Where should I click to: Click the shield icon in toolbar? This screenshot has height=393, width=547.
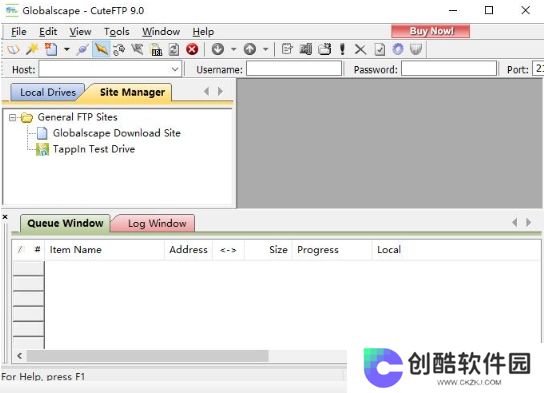(416, 49)
